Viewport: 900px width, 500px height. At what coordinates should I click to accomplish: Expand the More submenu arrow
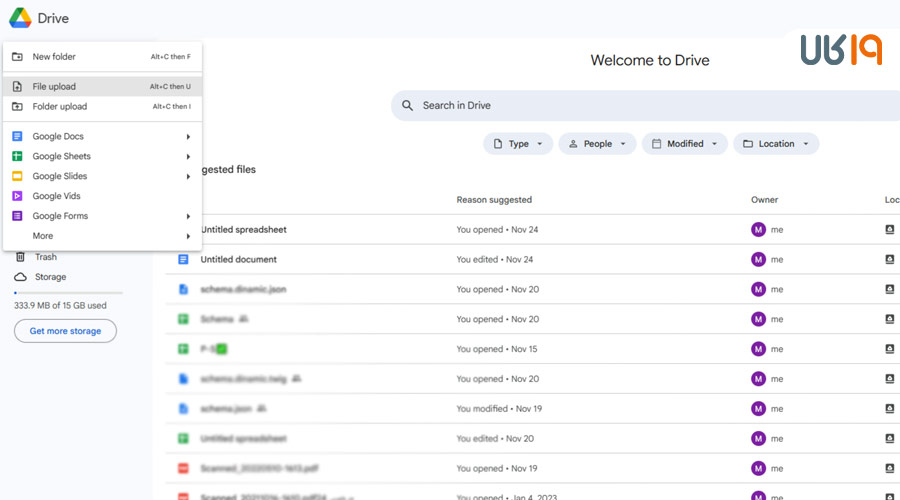pyautogui.click(x=188, y=236)
